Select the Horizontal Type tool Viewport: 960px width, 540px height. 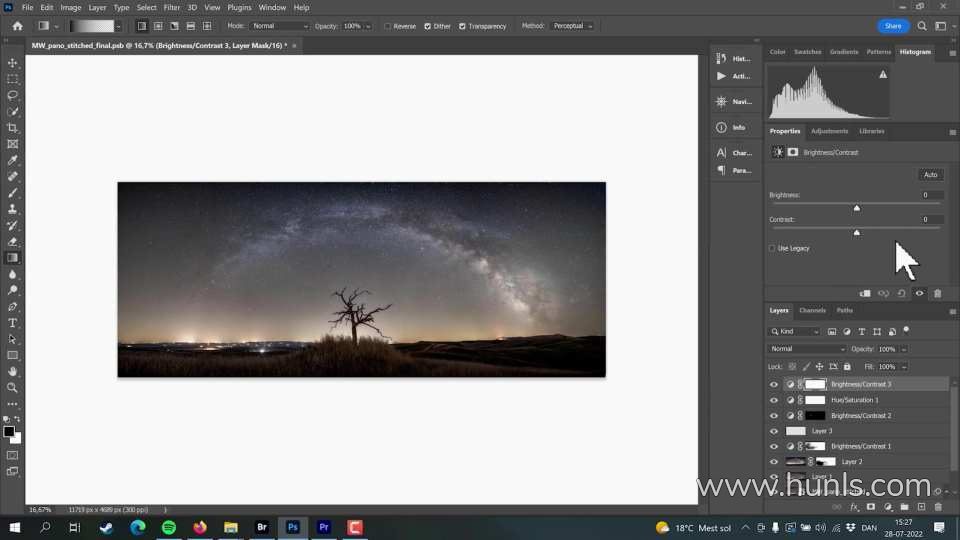[12, 323]
